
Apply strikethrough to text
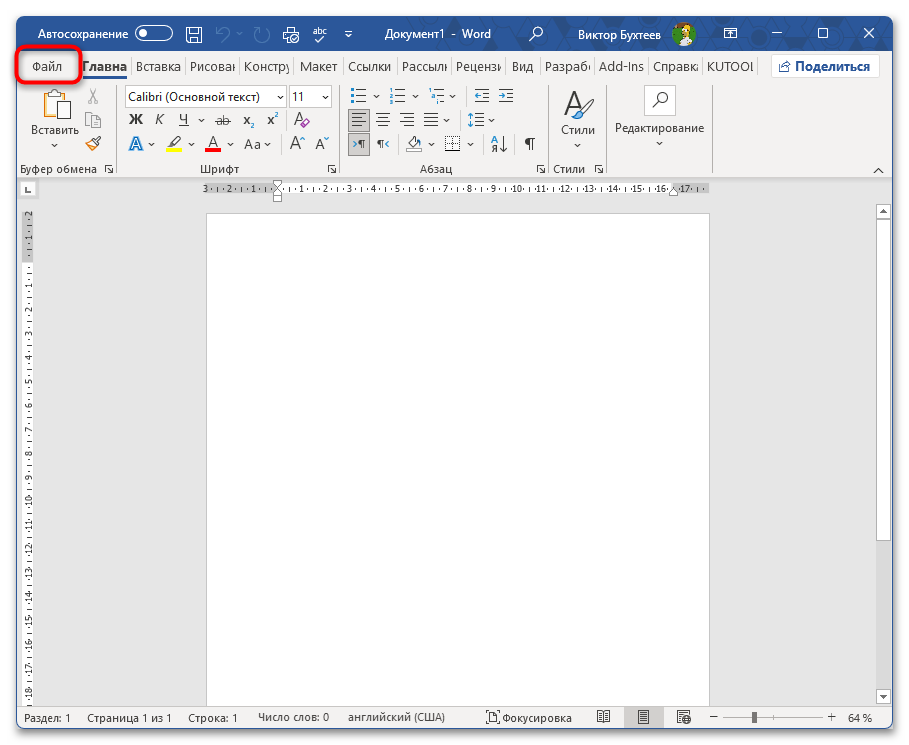pos(222,119)
